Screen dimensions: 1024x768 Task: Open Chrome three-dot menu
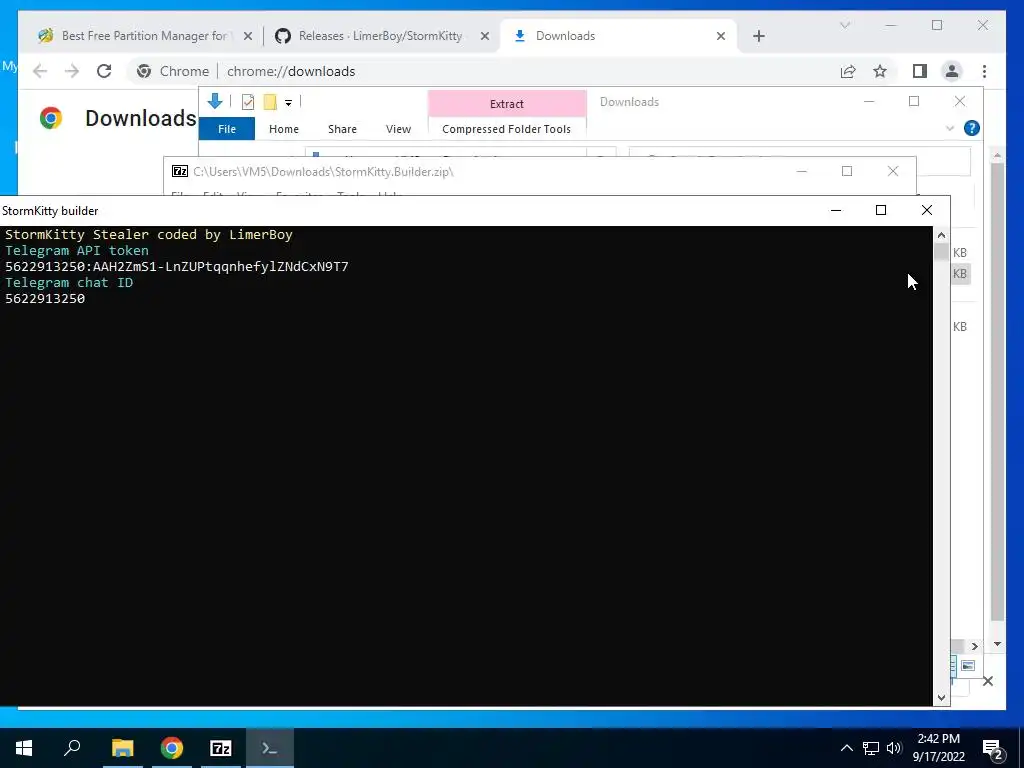point(984,71)
